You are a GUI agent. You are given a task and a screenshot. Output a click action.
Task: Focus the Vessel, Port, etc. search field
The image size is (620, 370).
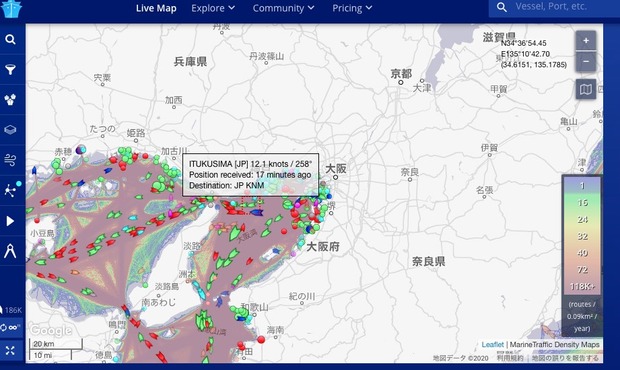(554, 7)
